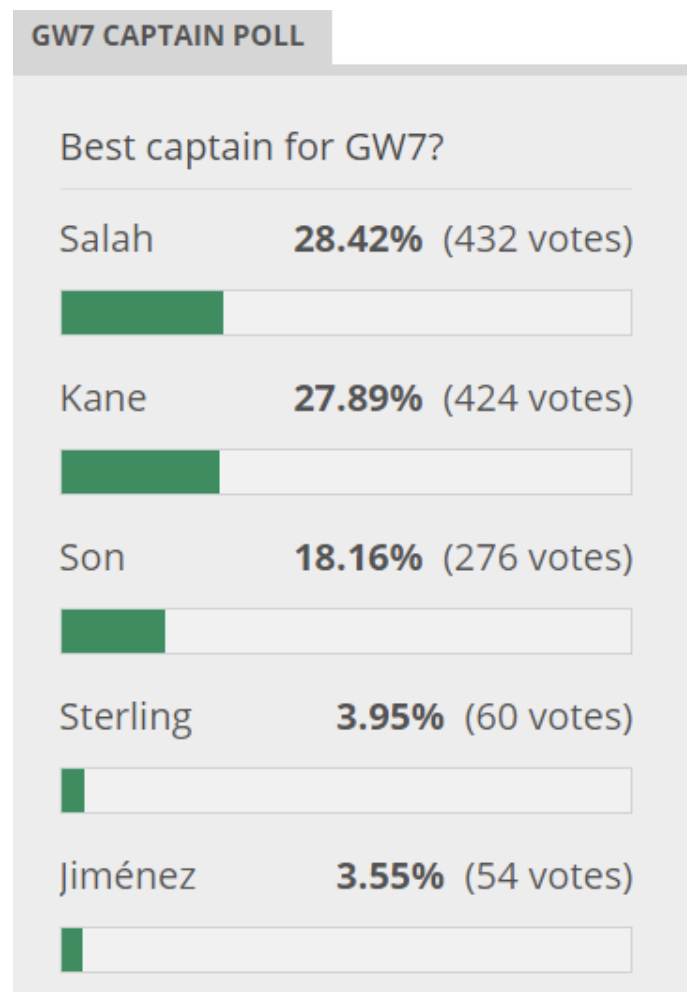Click the (54 votes) count for Jiménez
Viewport: 696px width, 1004px height.
pos(549,876)
